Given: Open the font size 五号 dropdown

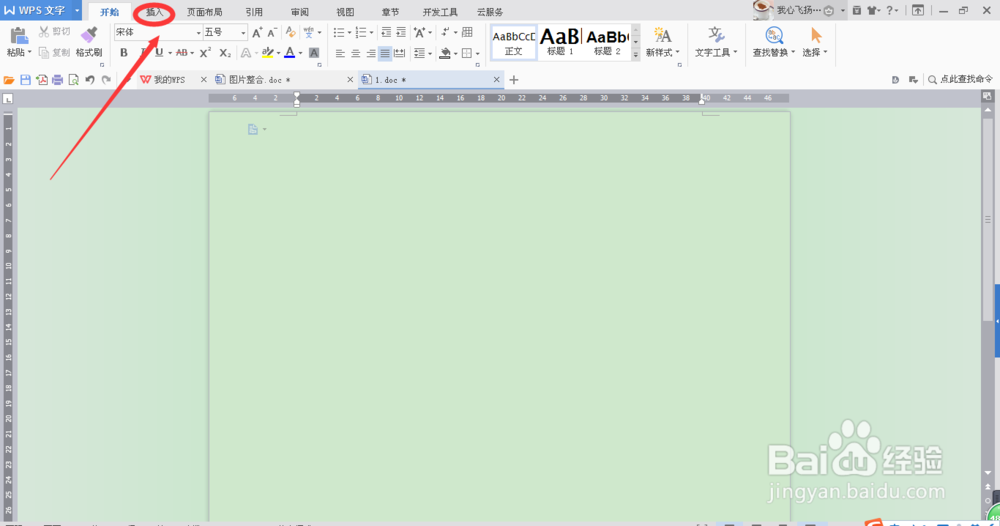Looking at the screenshot, I should [243, 33].
